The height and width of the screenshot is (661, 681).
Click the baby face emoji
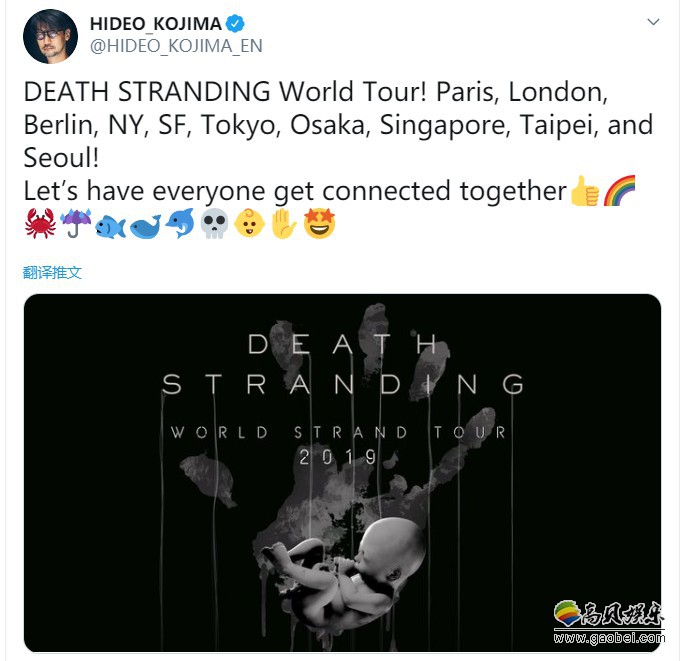pos(249,223)
